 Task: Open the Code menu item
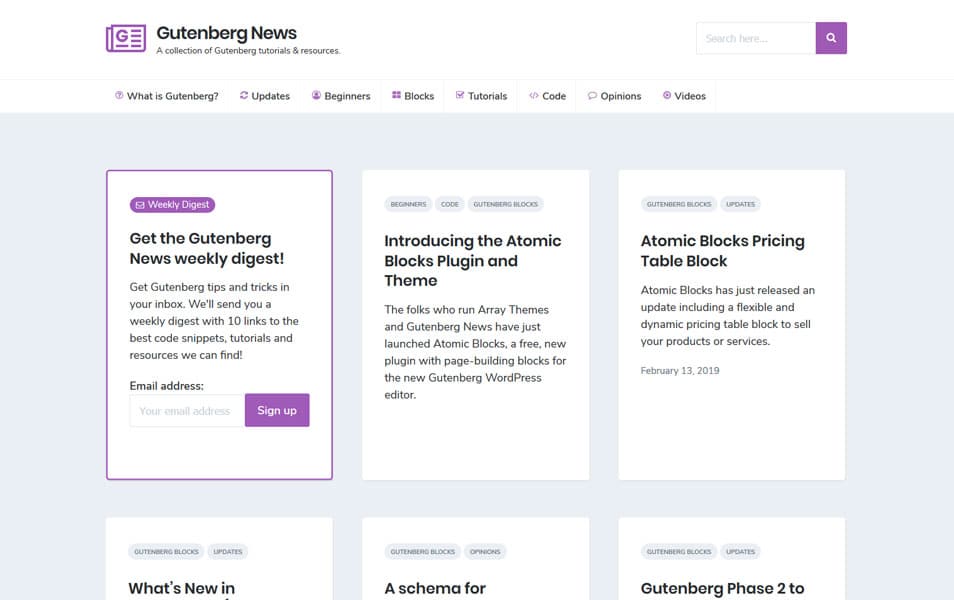pyautogui.click(x=548, y=96)
